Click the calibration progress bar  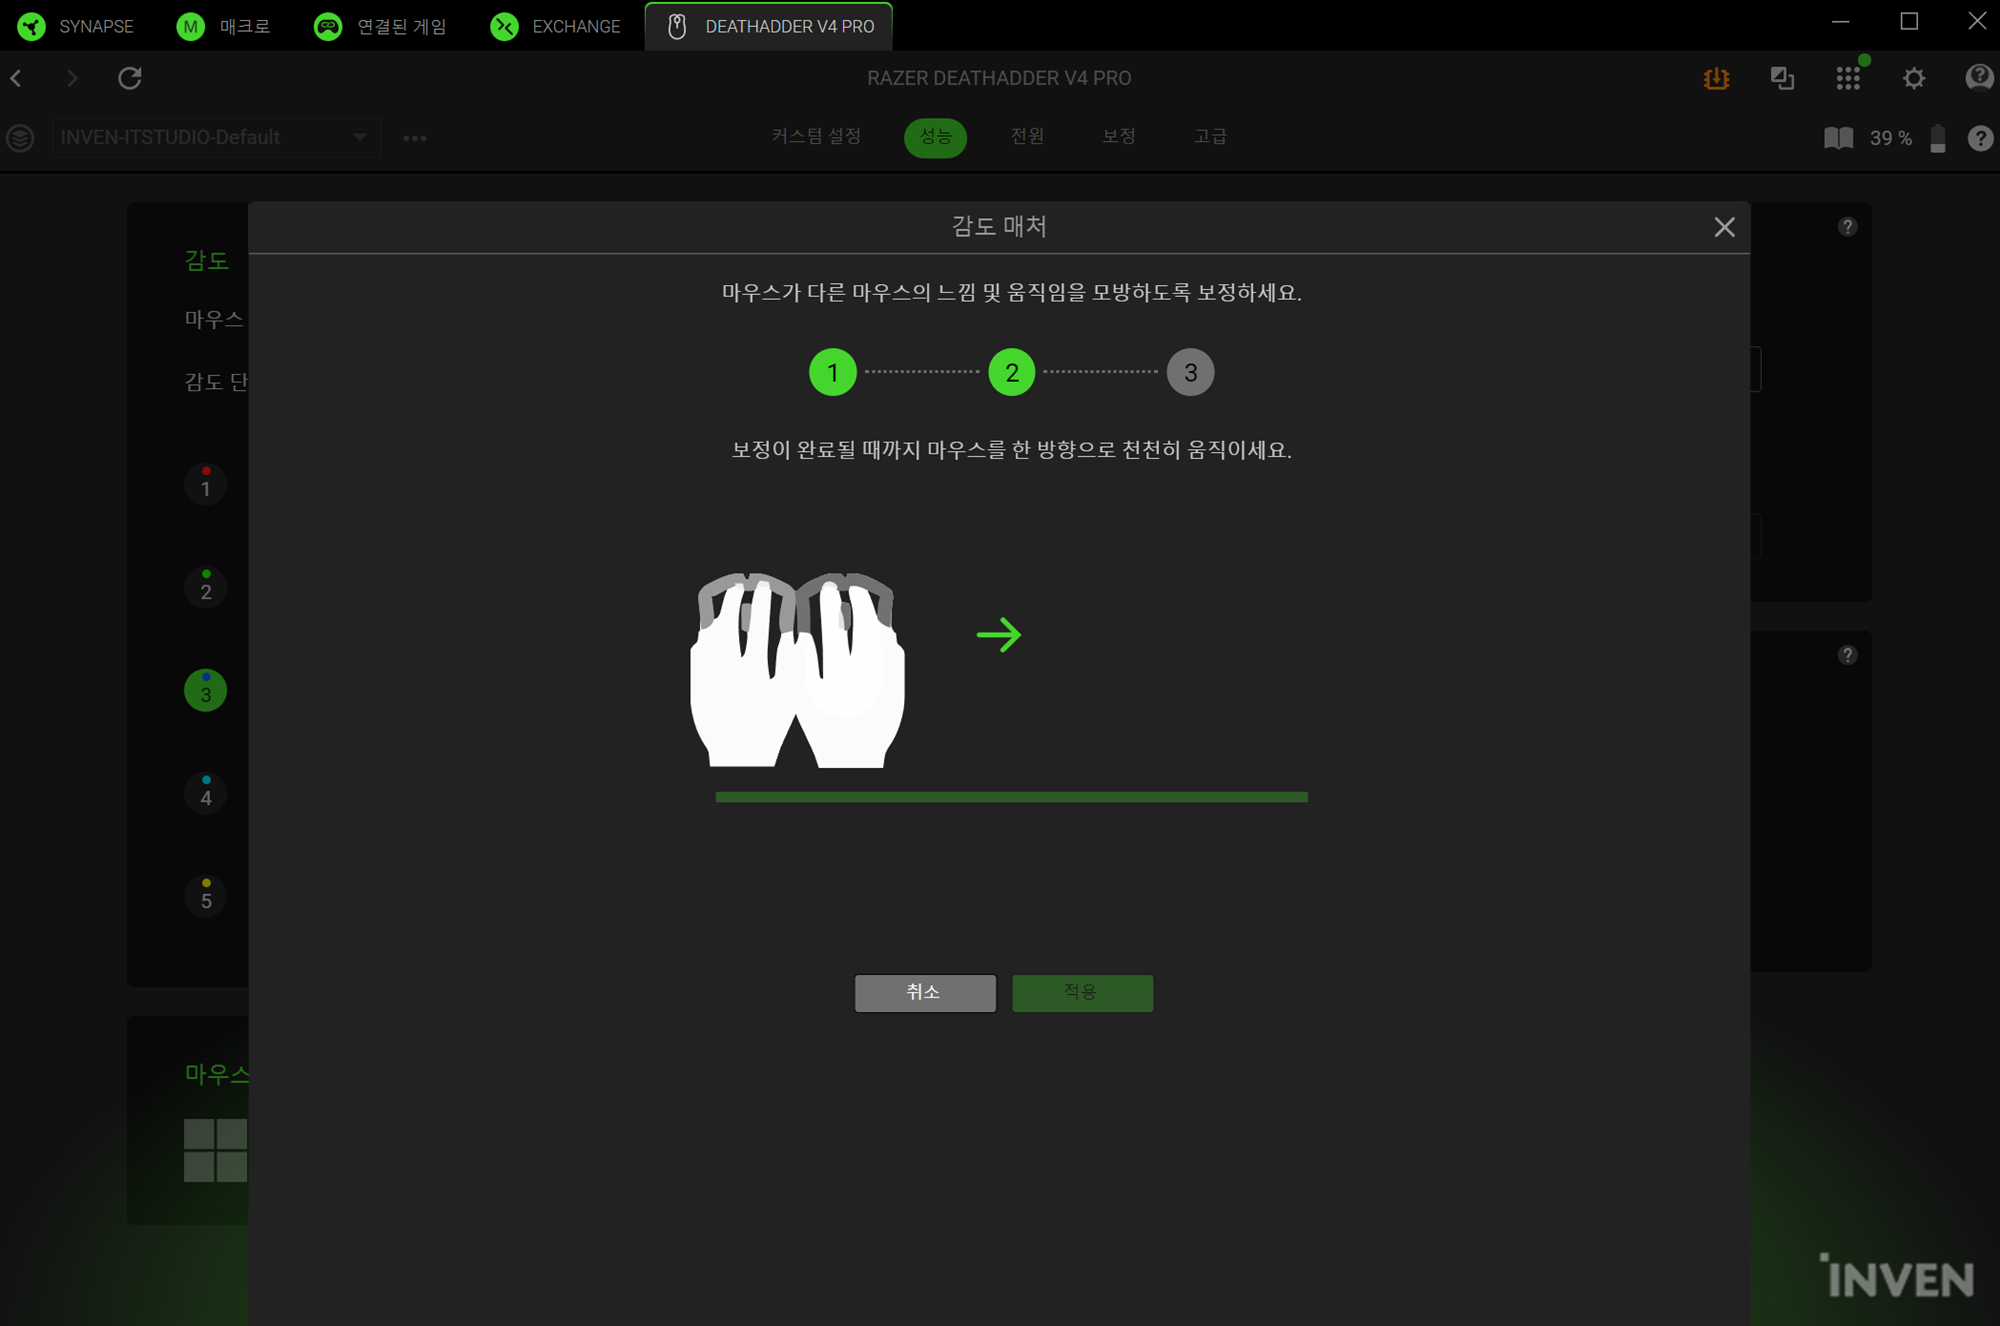(1011, 797)
